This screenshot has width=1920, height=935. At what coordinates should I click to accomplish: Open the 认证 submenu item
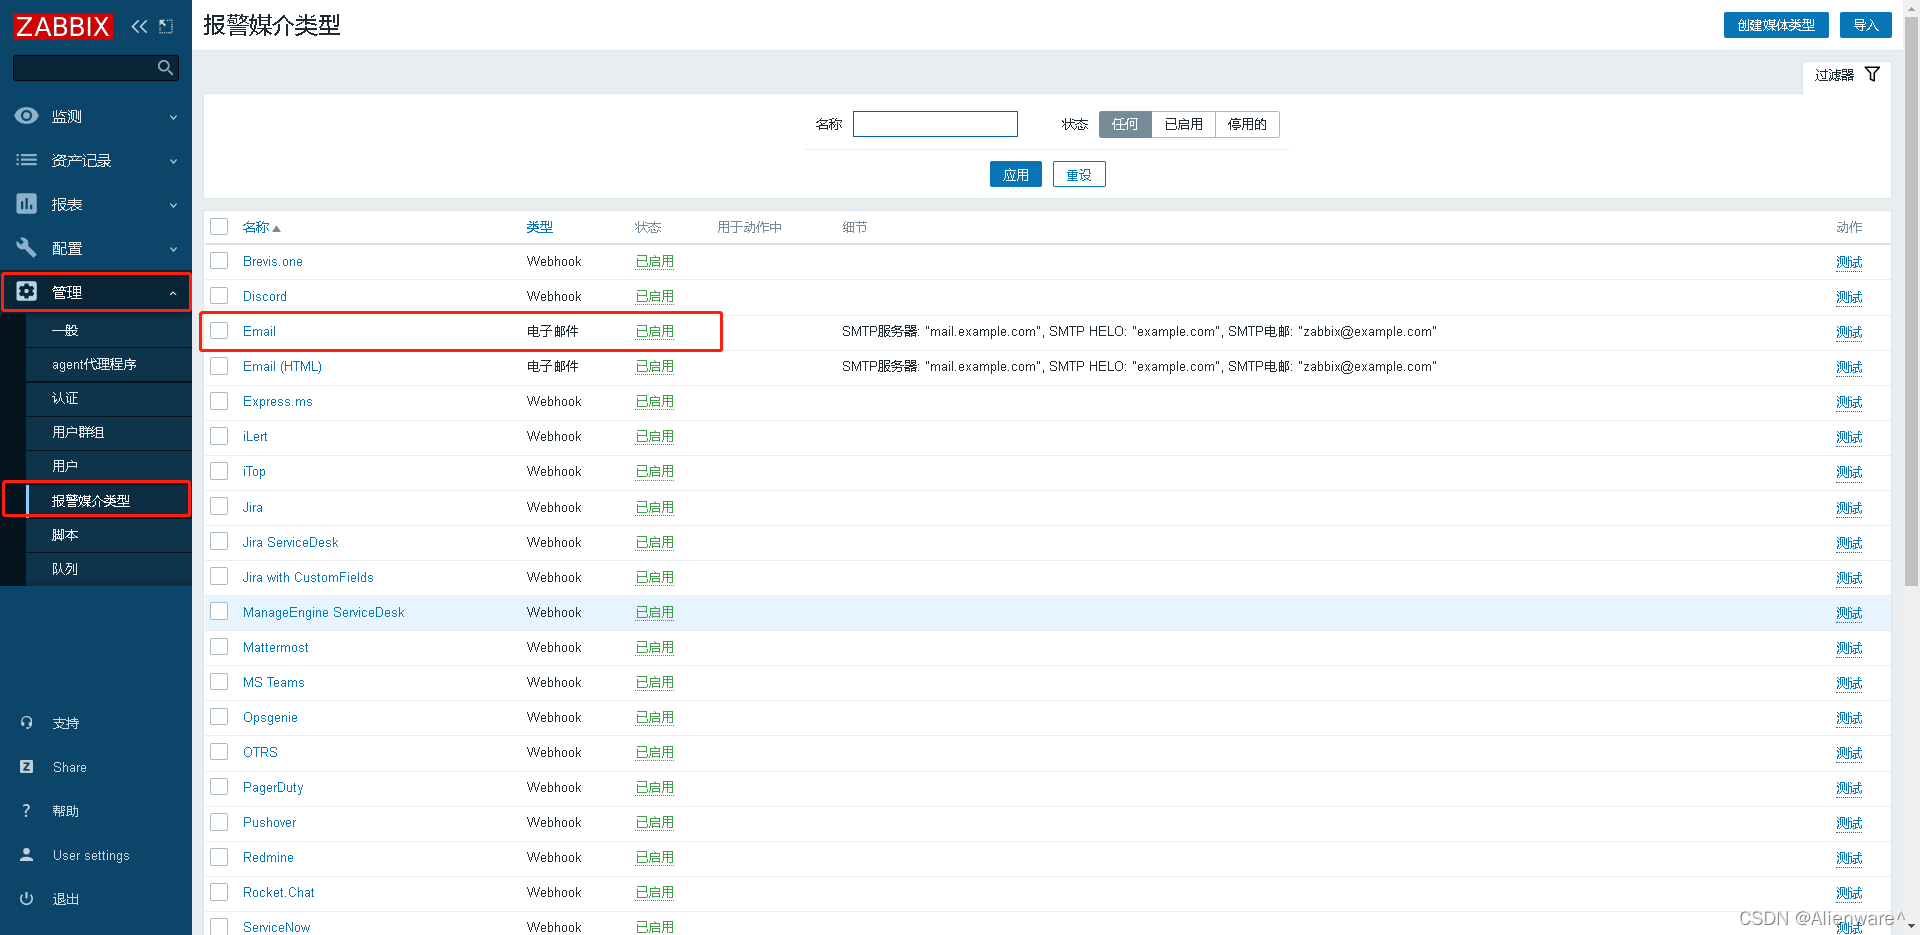pos(108,398)
